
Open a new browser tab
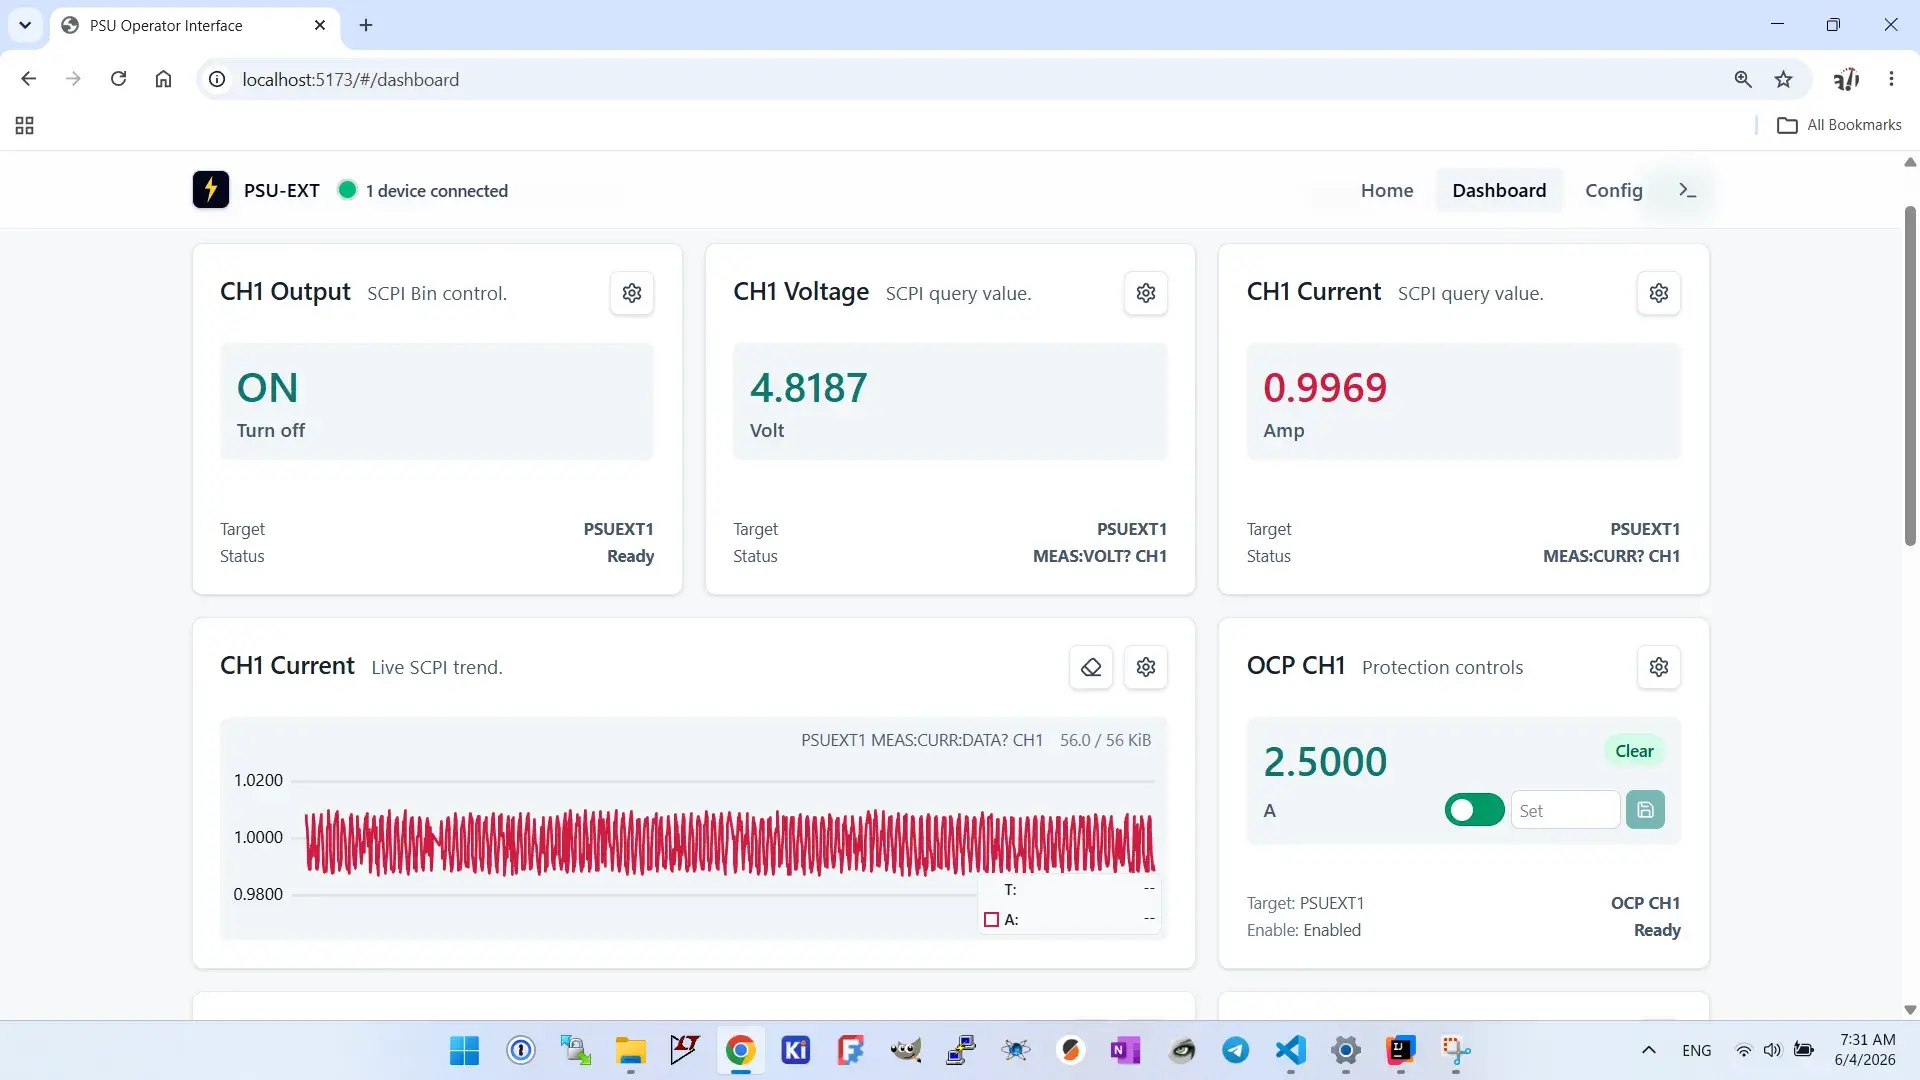click(366, 25)
